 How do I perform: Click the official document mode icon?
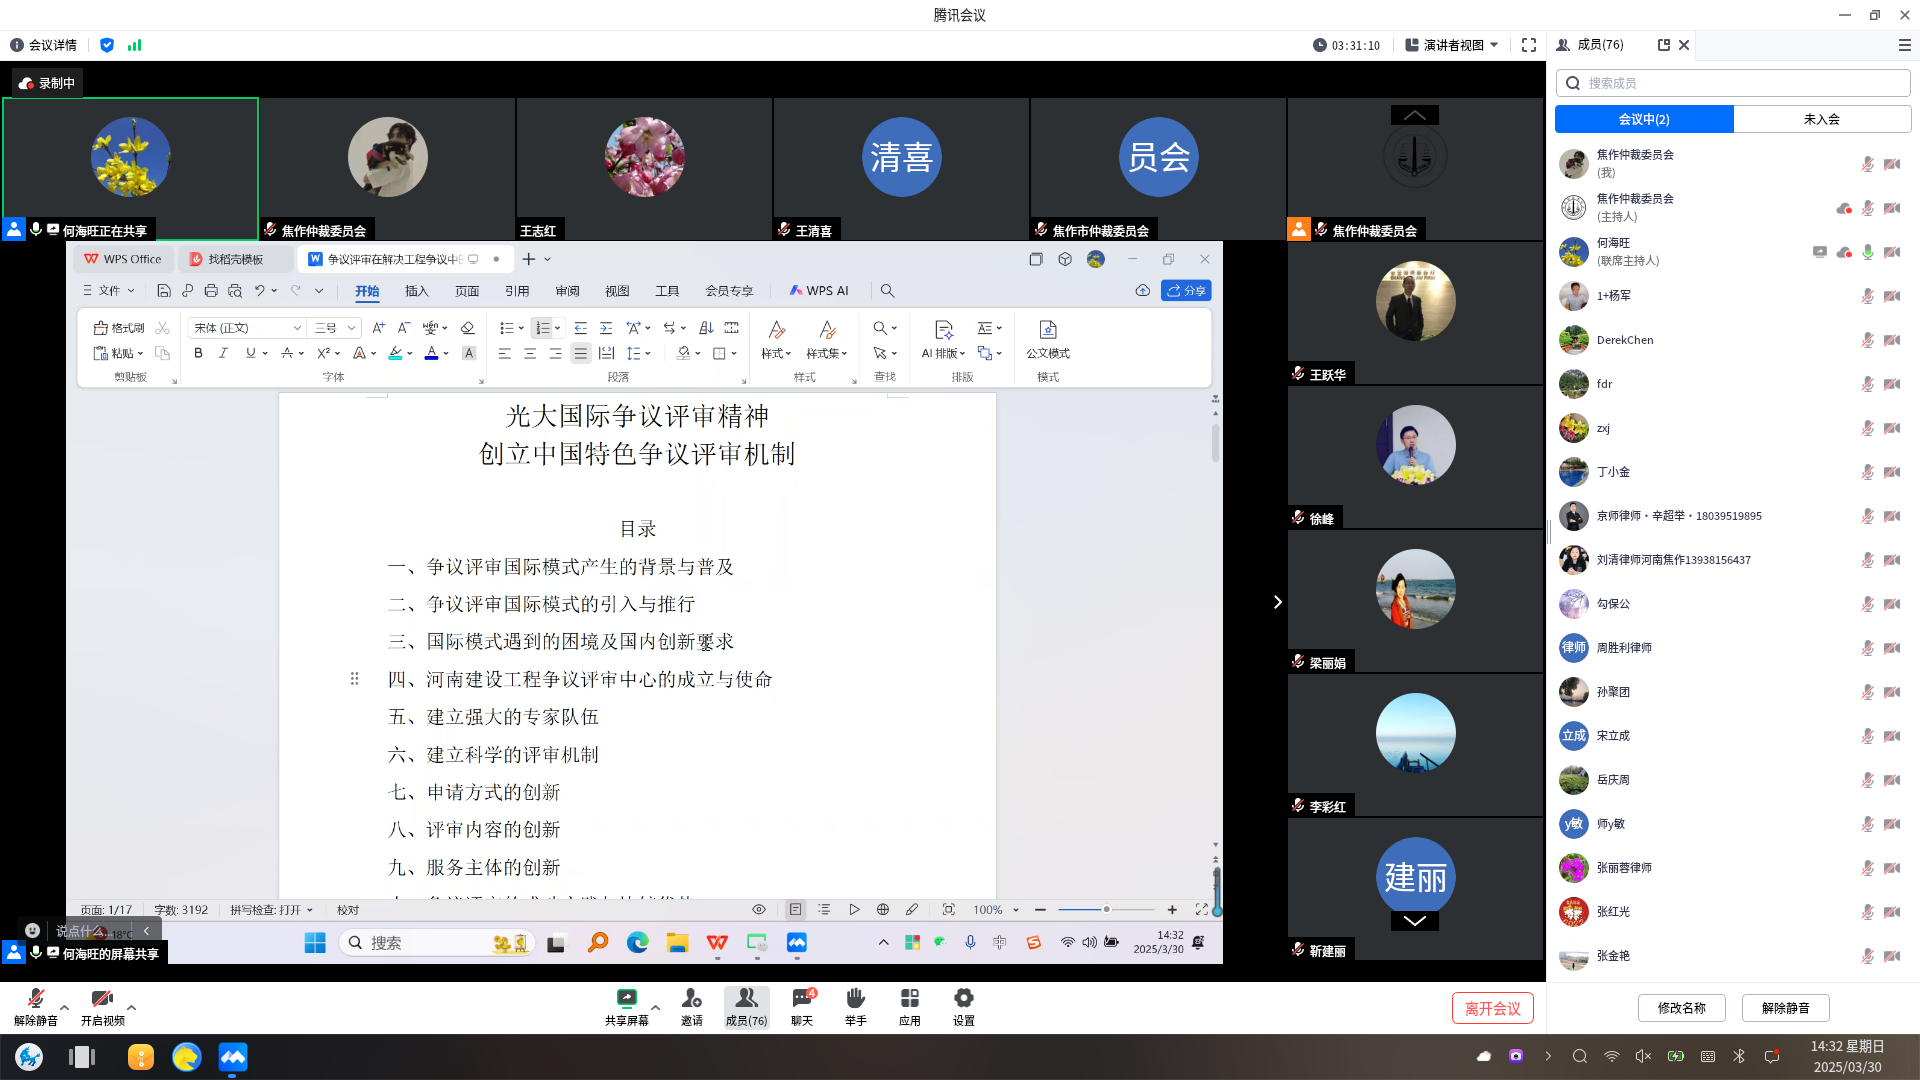coord(1048,339)
